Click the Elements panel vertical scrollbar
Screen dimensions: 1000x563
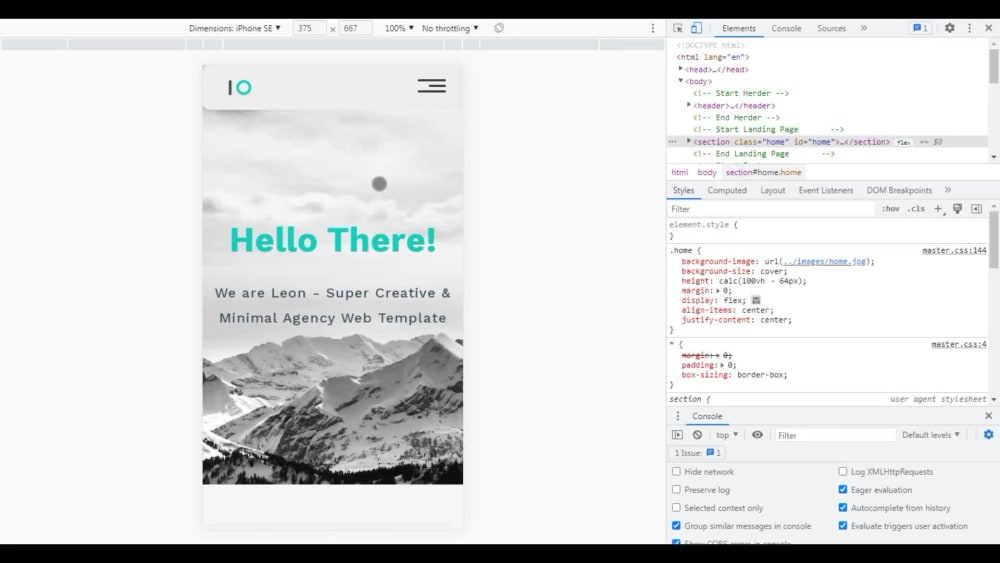(x=994, y=66)
